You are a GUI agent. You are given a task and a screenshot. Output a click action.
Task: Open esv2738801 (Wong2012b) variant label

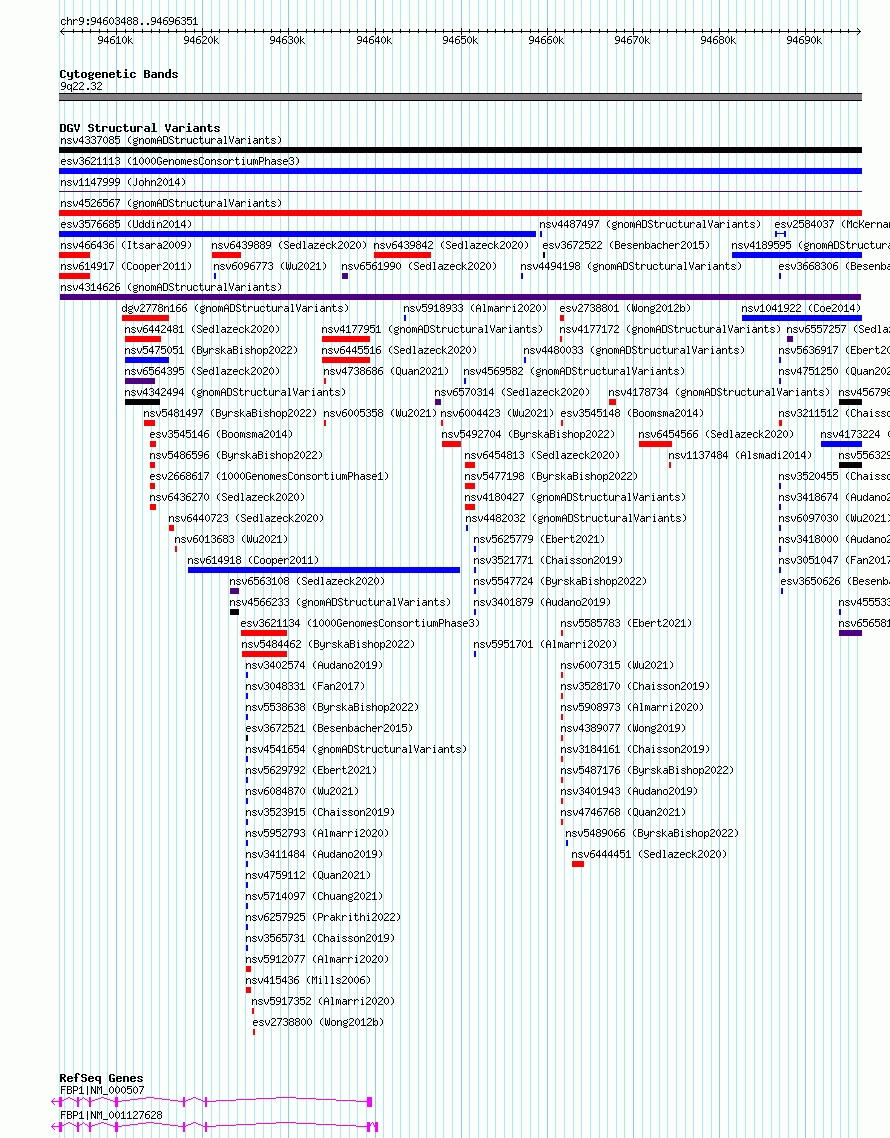pyautogui.click(x=624, y=308)
